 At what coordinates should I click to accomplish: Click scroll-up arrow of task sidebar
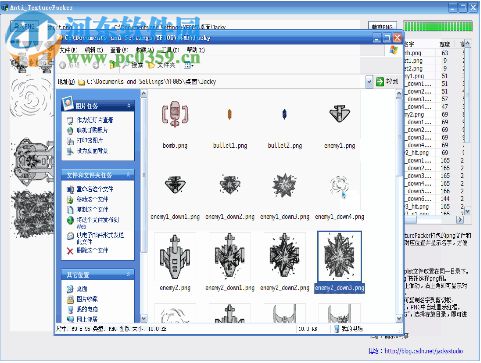coord(144,94)
